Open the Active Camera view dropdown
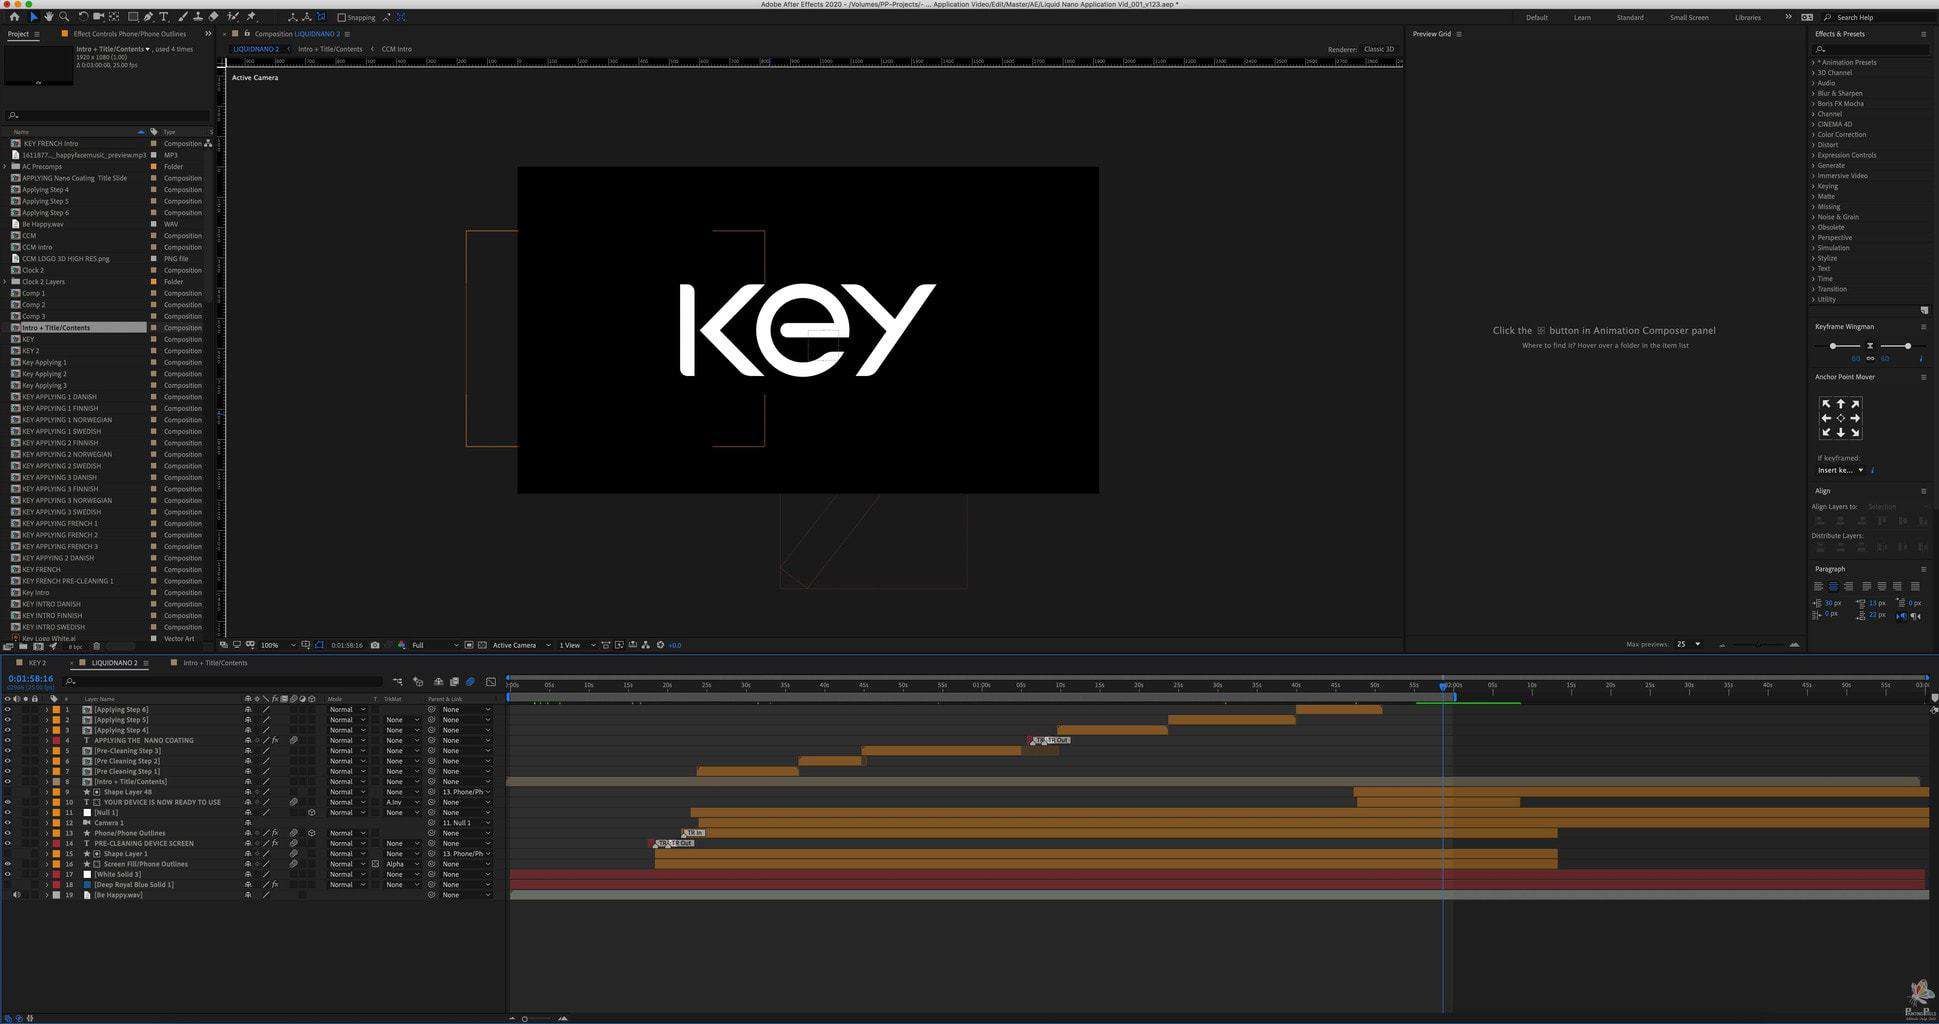This screenshot has width=1939, height=1024. 519,645
